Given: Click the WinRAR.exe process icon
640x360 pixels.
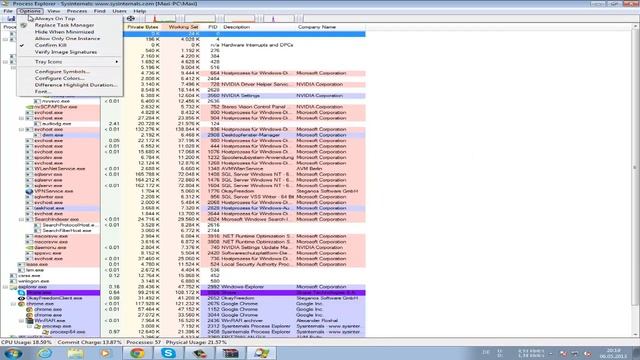Looking at the screenshot, I should click(29, 321).
